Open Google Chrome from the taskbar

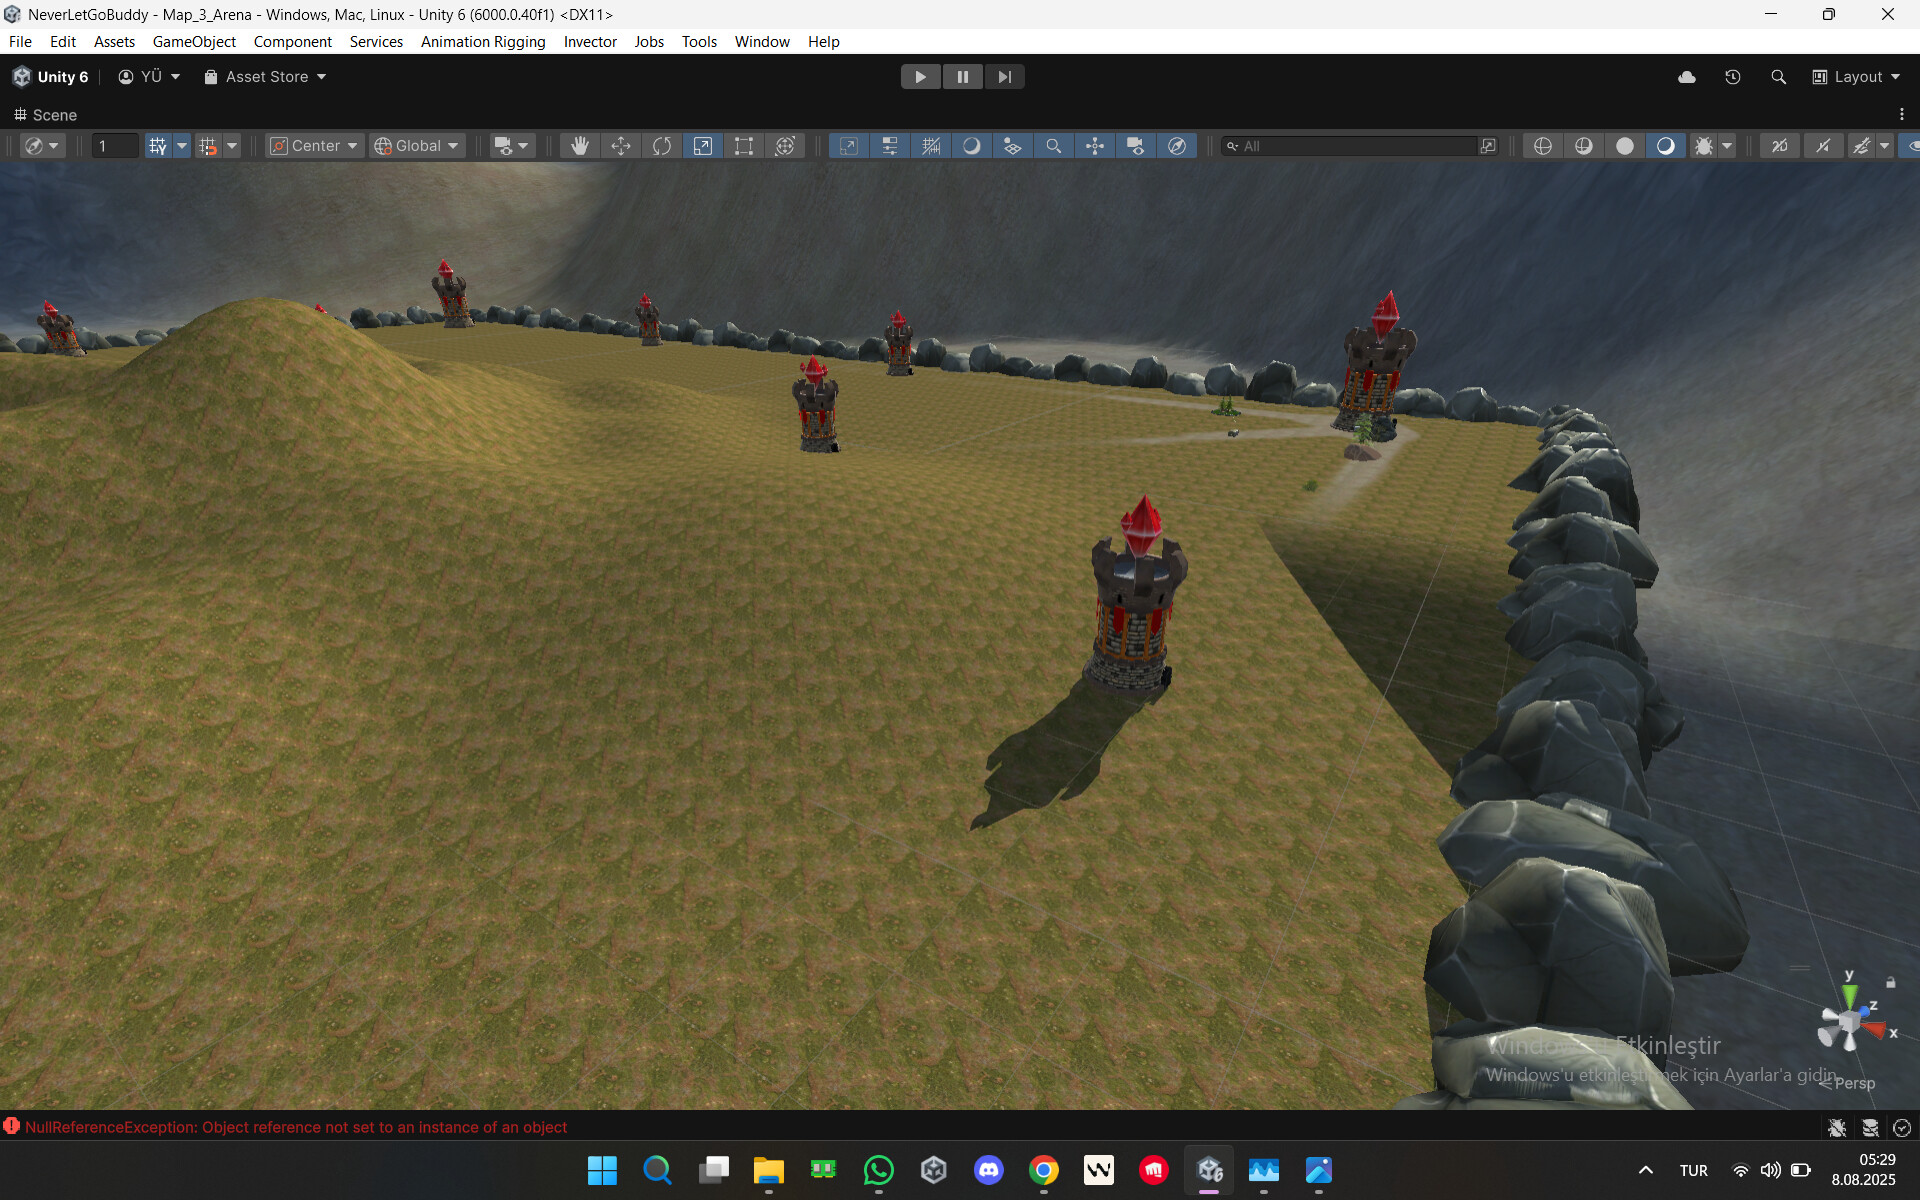pyautogui.click(x=1043, y=1170)
